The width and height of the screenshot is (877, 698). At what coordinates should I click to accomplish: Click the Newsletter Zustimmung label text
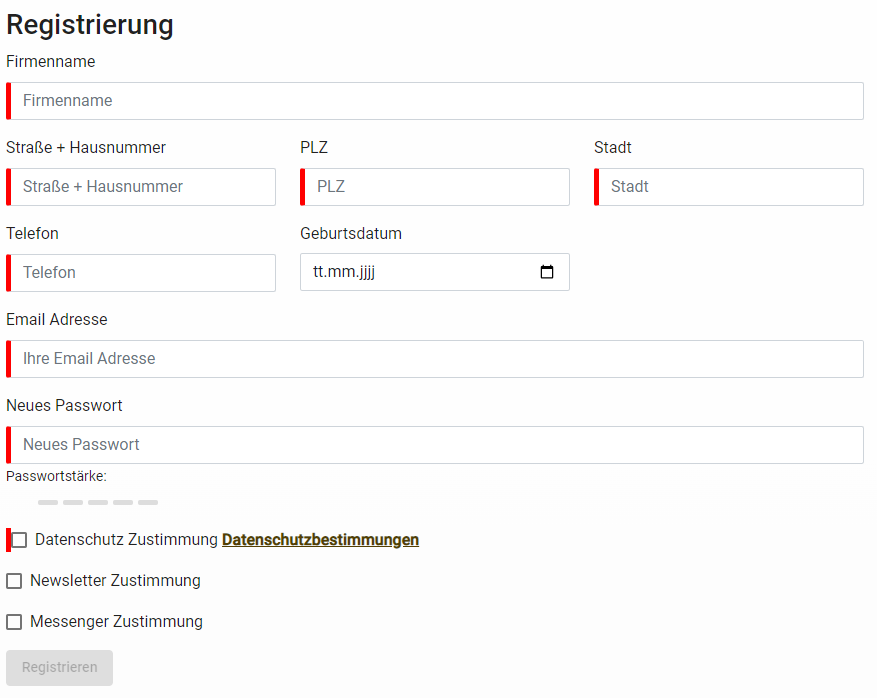point(115,581)
